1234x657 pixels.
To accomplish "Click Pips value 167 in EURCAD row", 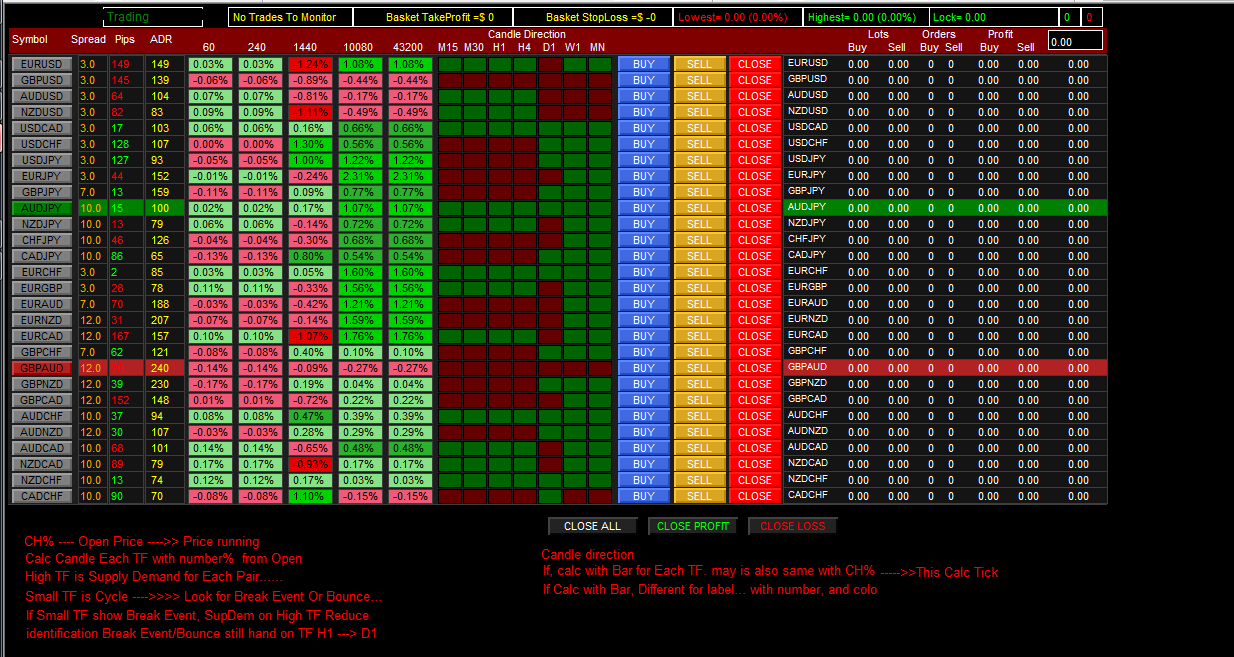I will click(122, 336).
